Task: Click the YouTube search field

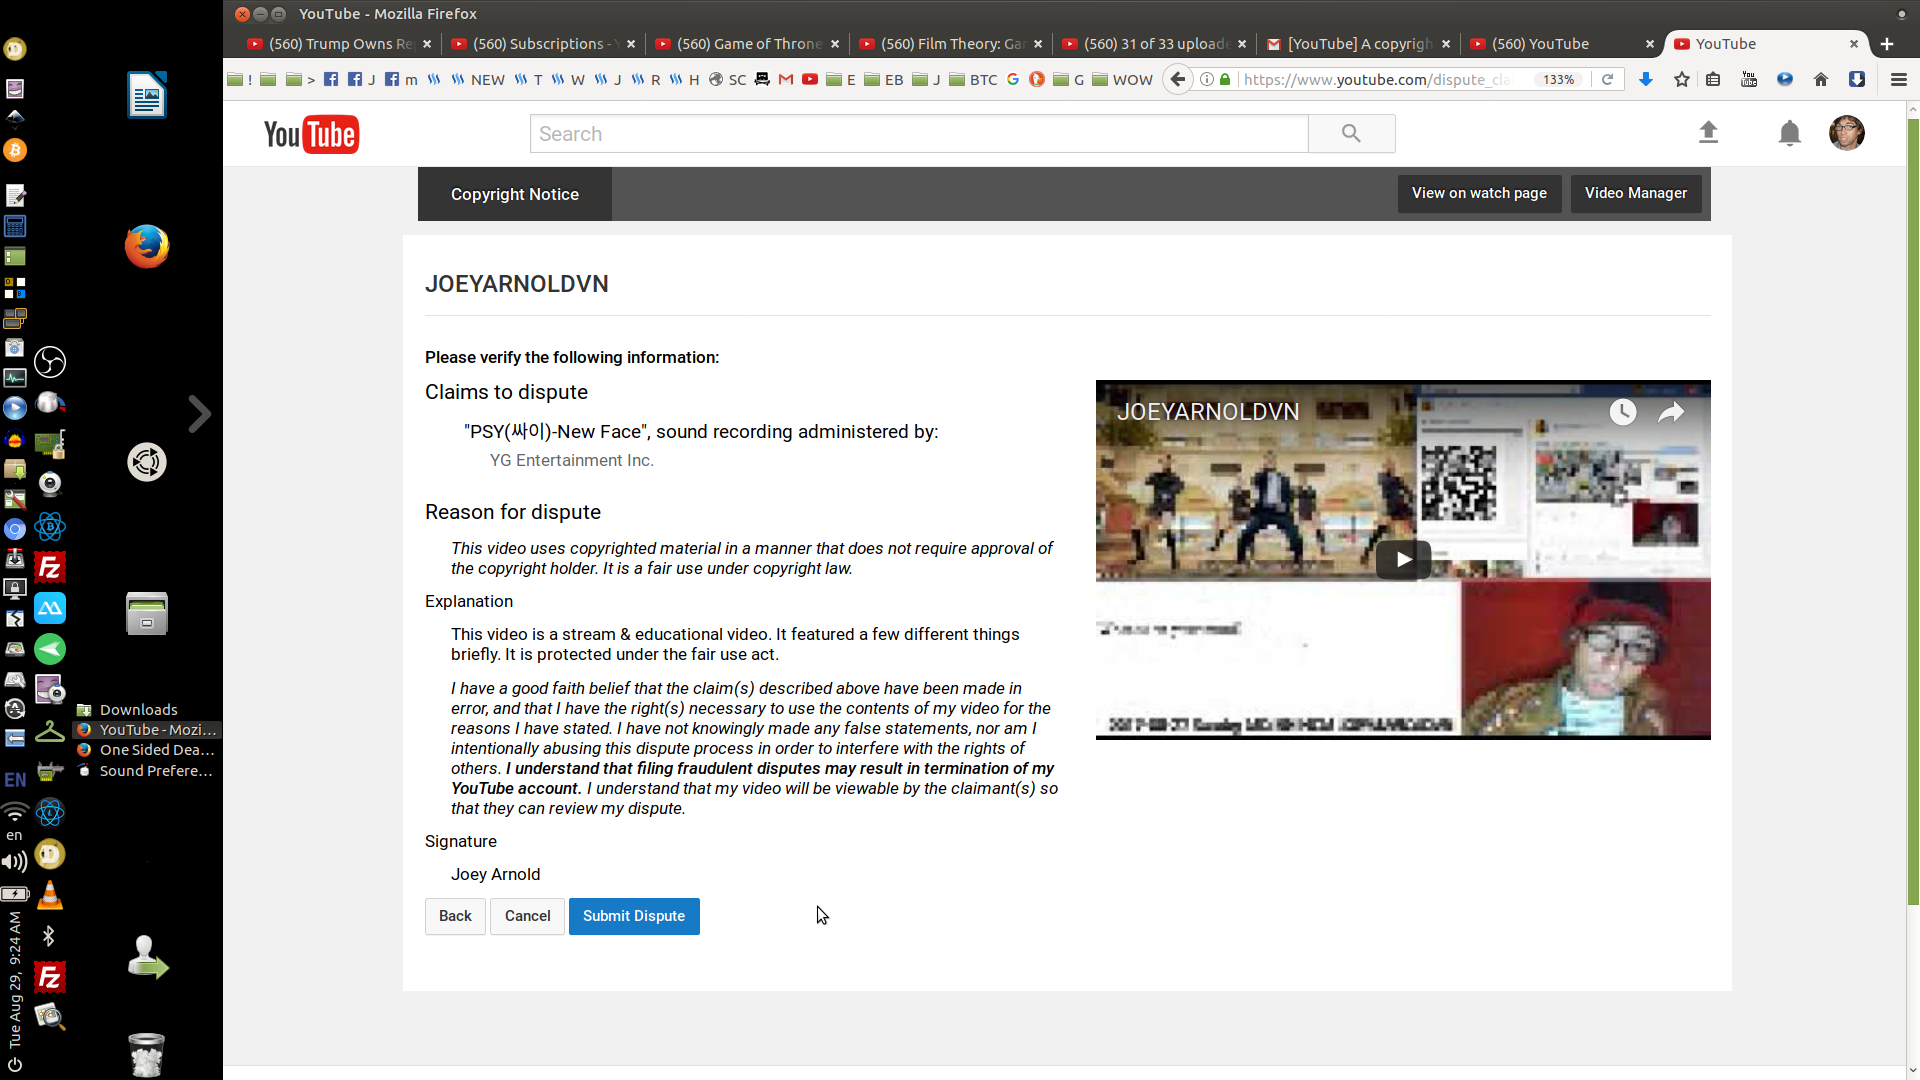Action: coord(919,133)
